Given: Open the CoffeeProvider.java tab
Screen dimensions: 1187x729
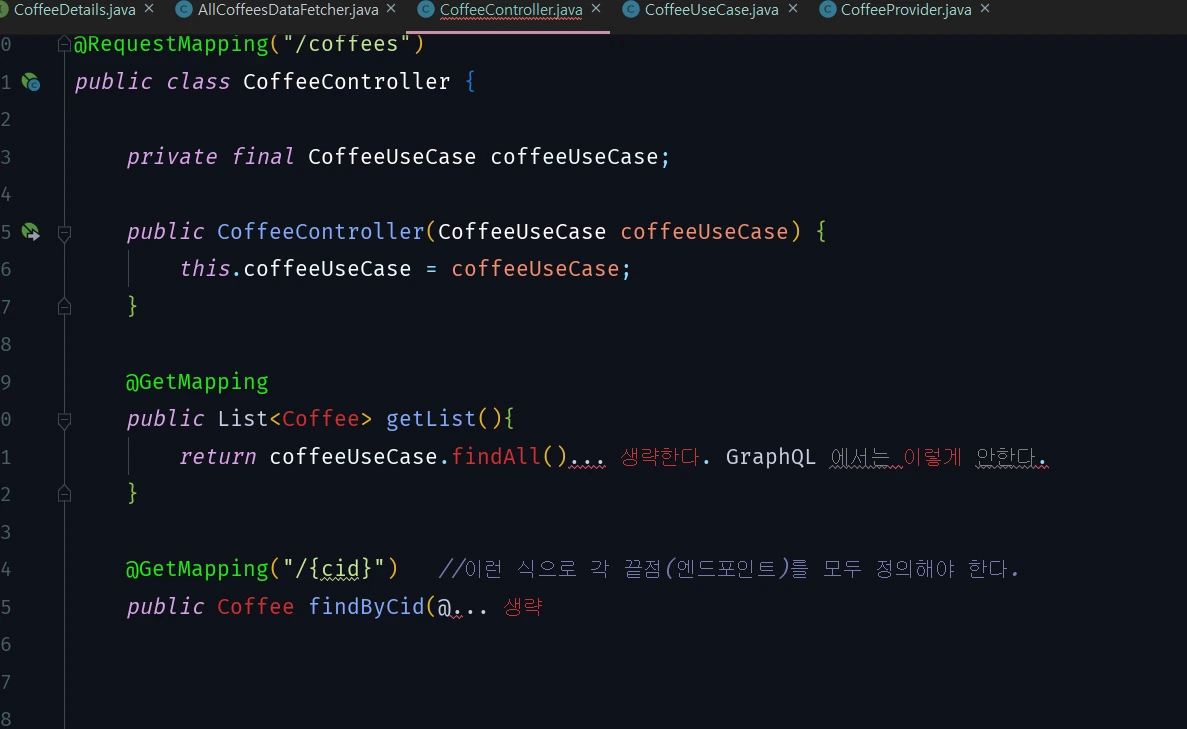Looking at the screenshot, I should click(906, 10).
